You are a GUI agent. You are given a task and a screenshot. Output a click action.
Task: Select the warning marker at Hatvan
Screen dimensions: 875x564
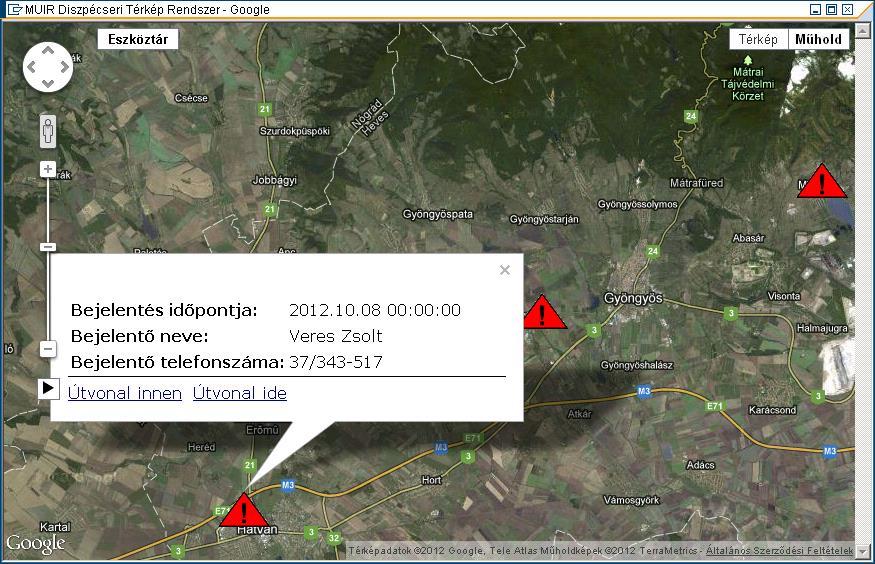click(x=244, y=511)
